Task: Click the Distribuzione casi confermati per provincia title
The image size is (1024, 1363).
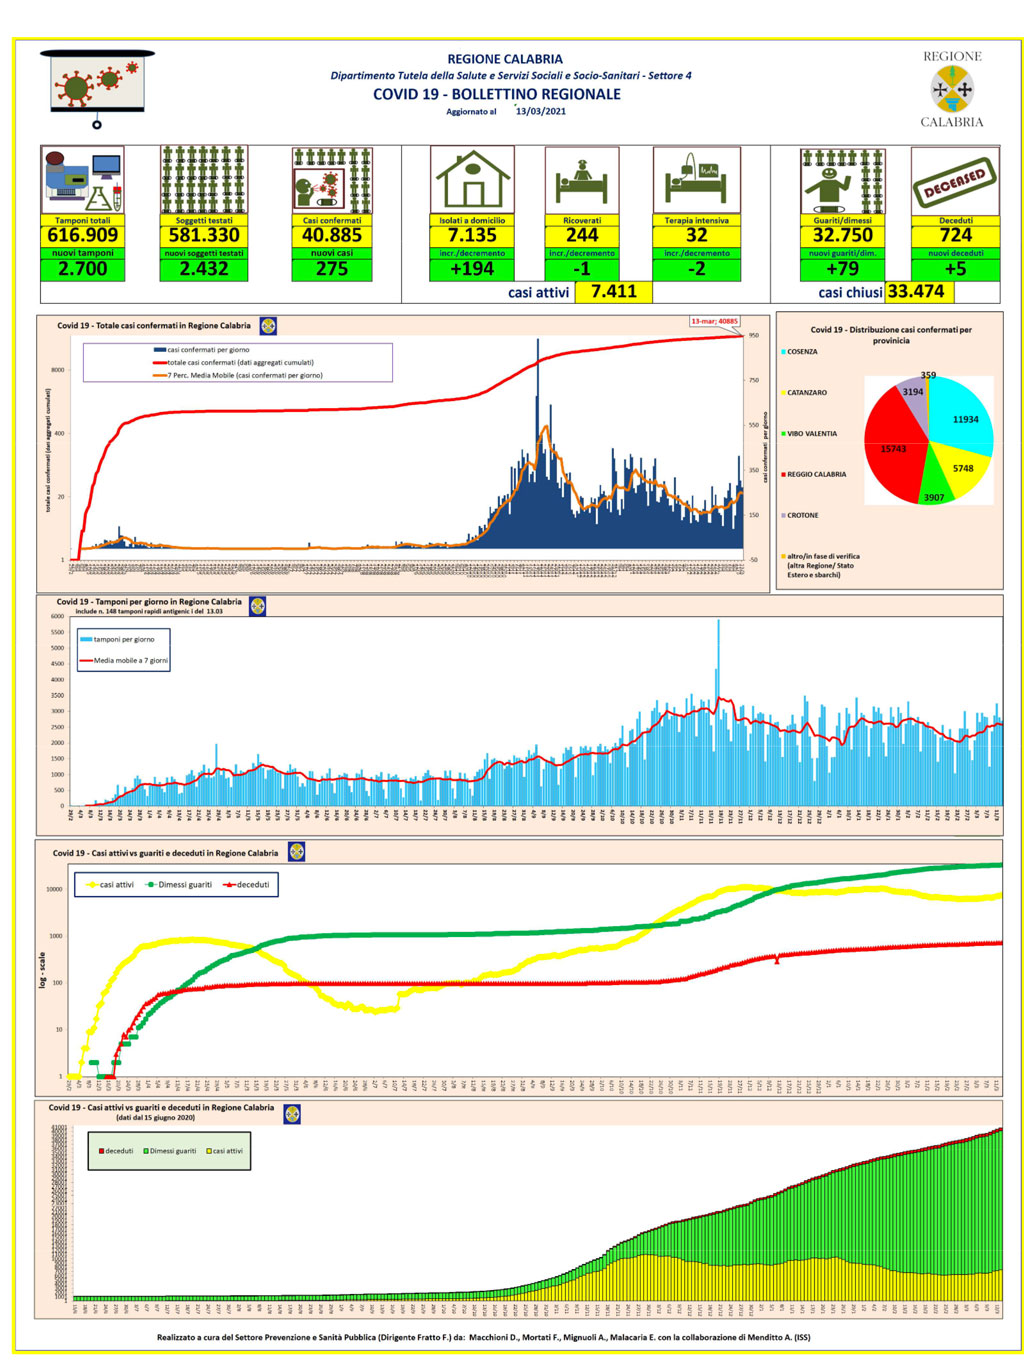Action: [890, 335]
